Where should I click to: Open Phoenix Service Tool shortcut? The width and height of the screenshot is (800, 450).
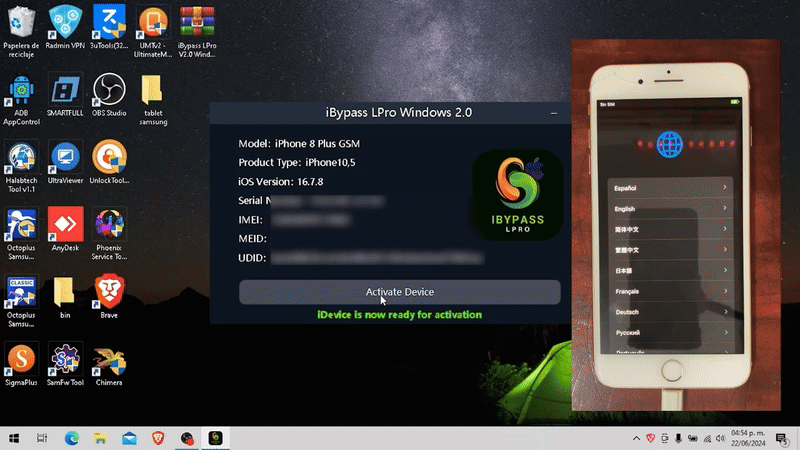[x=109, y=234]
